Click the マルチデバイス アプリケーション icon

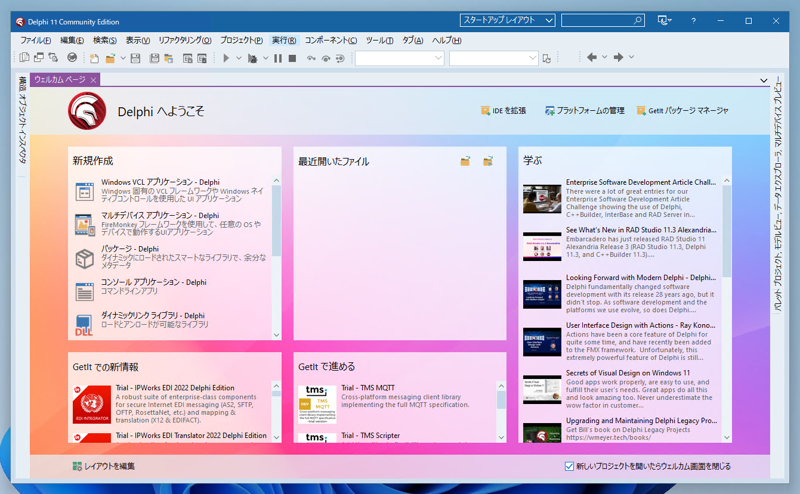click(84, 225)
